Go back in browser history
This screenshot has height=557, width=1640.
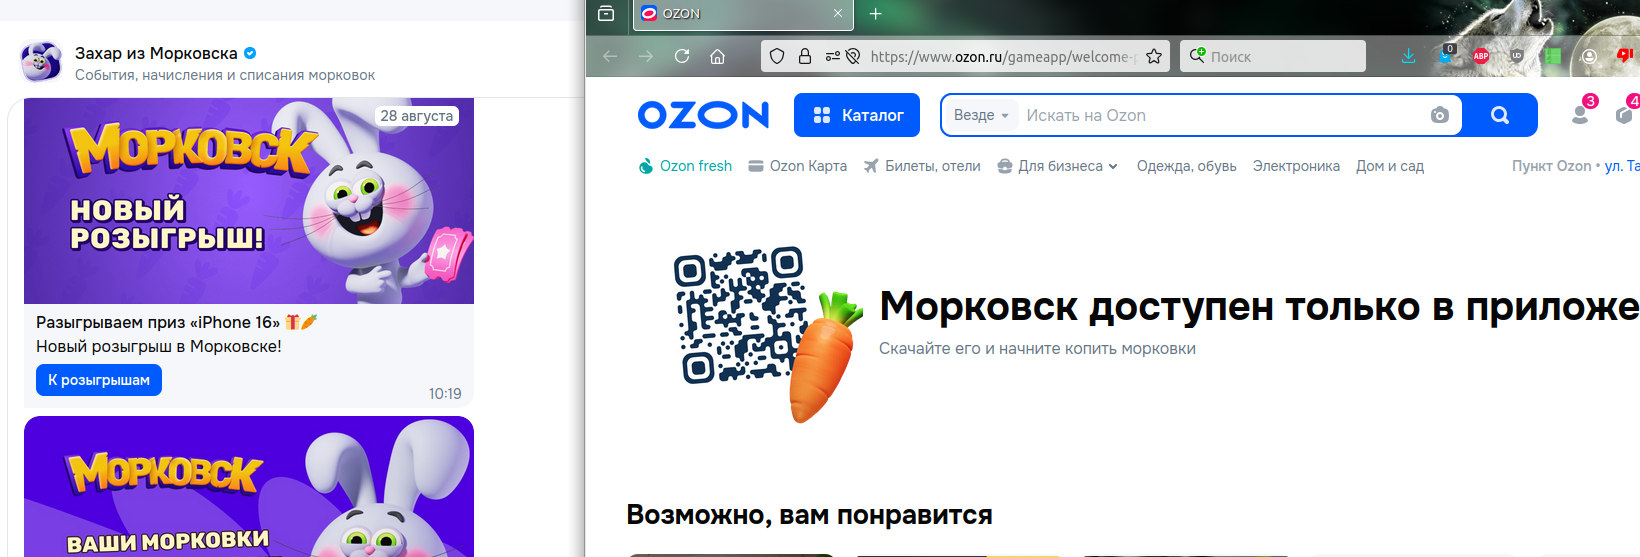pyautogui.click(x=610, y=56)
